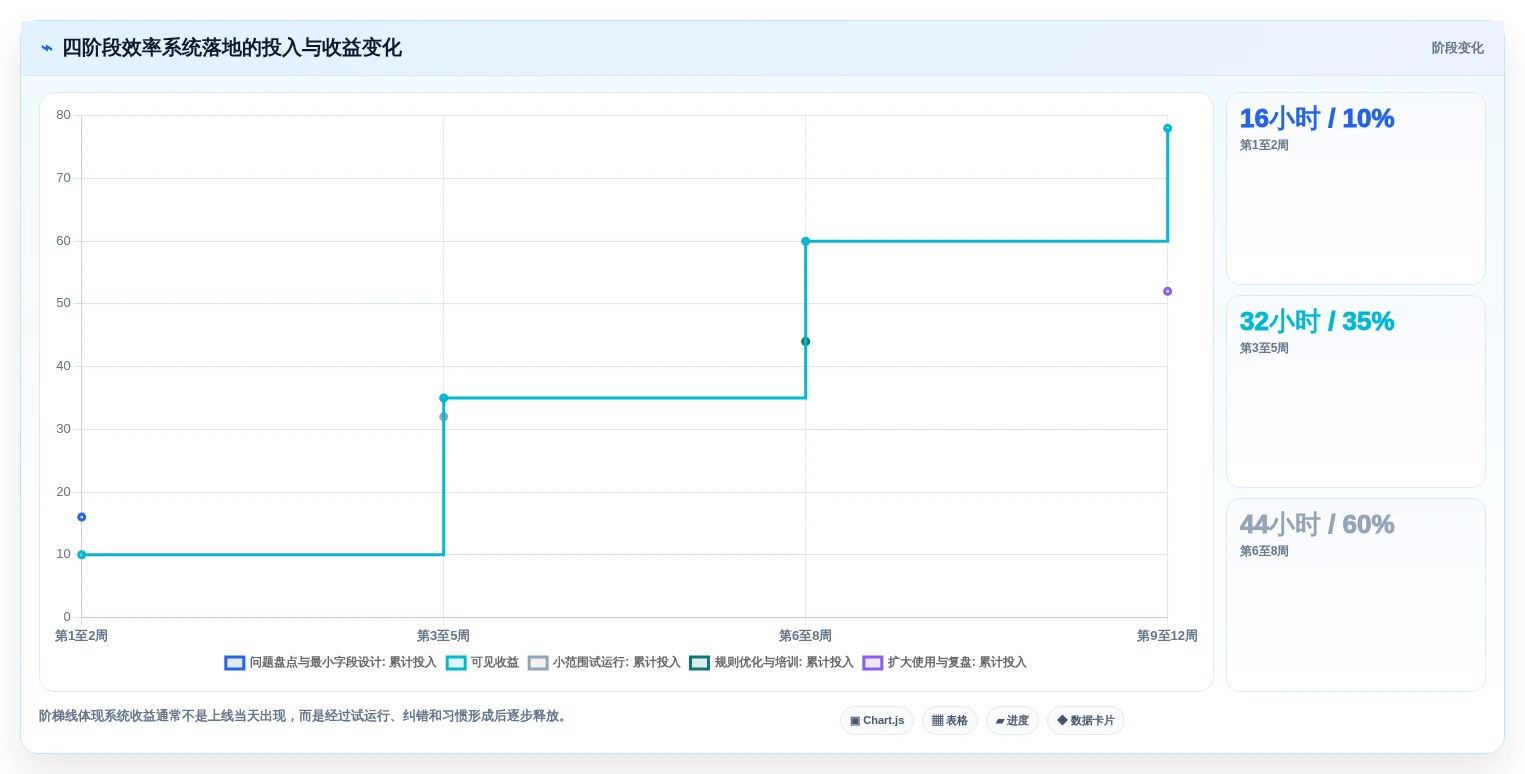Click the gray data point at 32 for 第3至5周
1525x774 pixels.
click(444, 417)
